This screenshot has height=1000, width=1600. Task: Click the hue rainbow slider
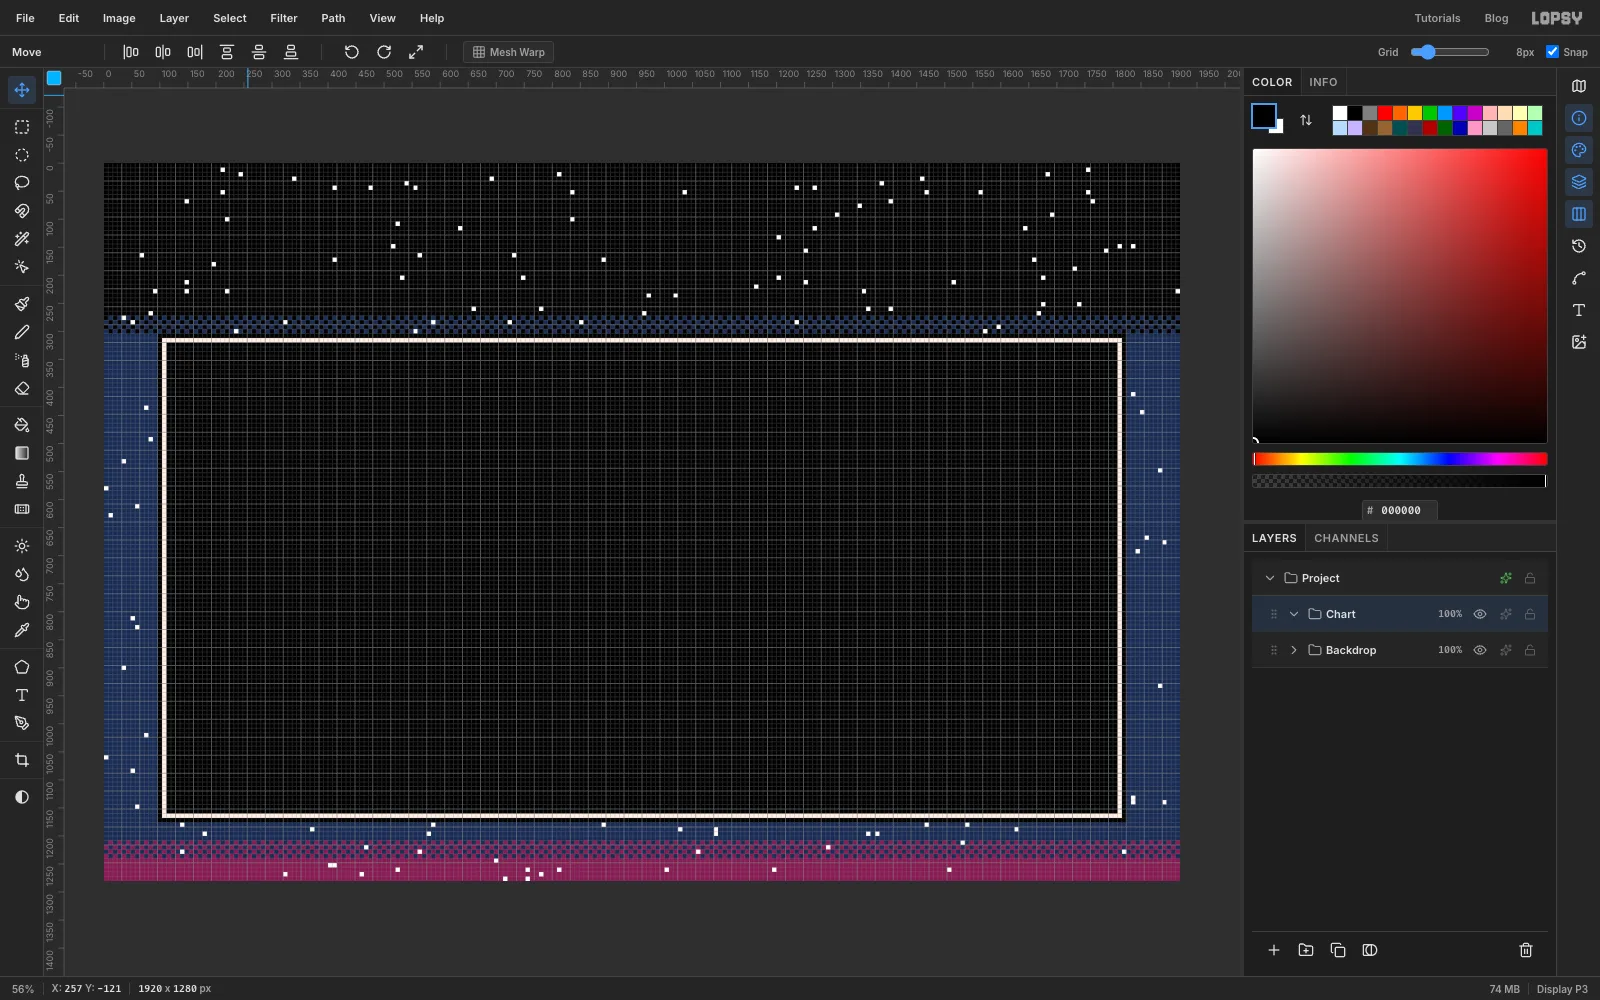pyautogui.click(x=1400, y=459)
